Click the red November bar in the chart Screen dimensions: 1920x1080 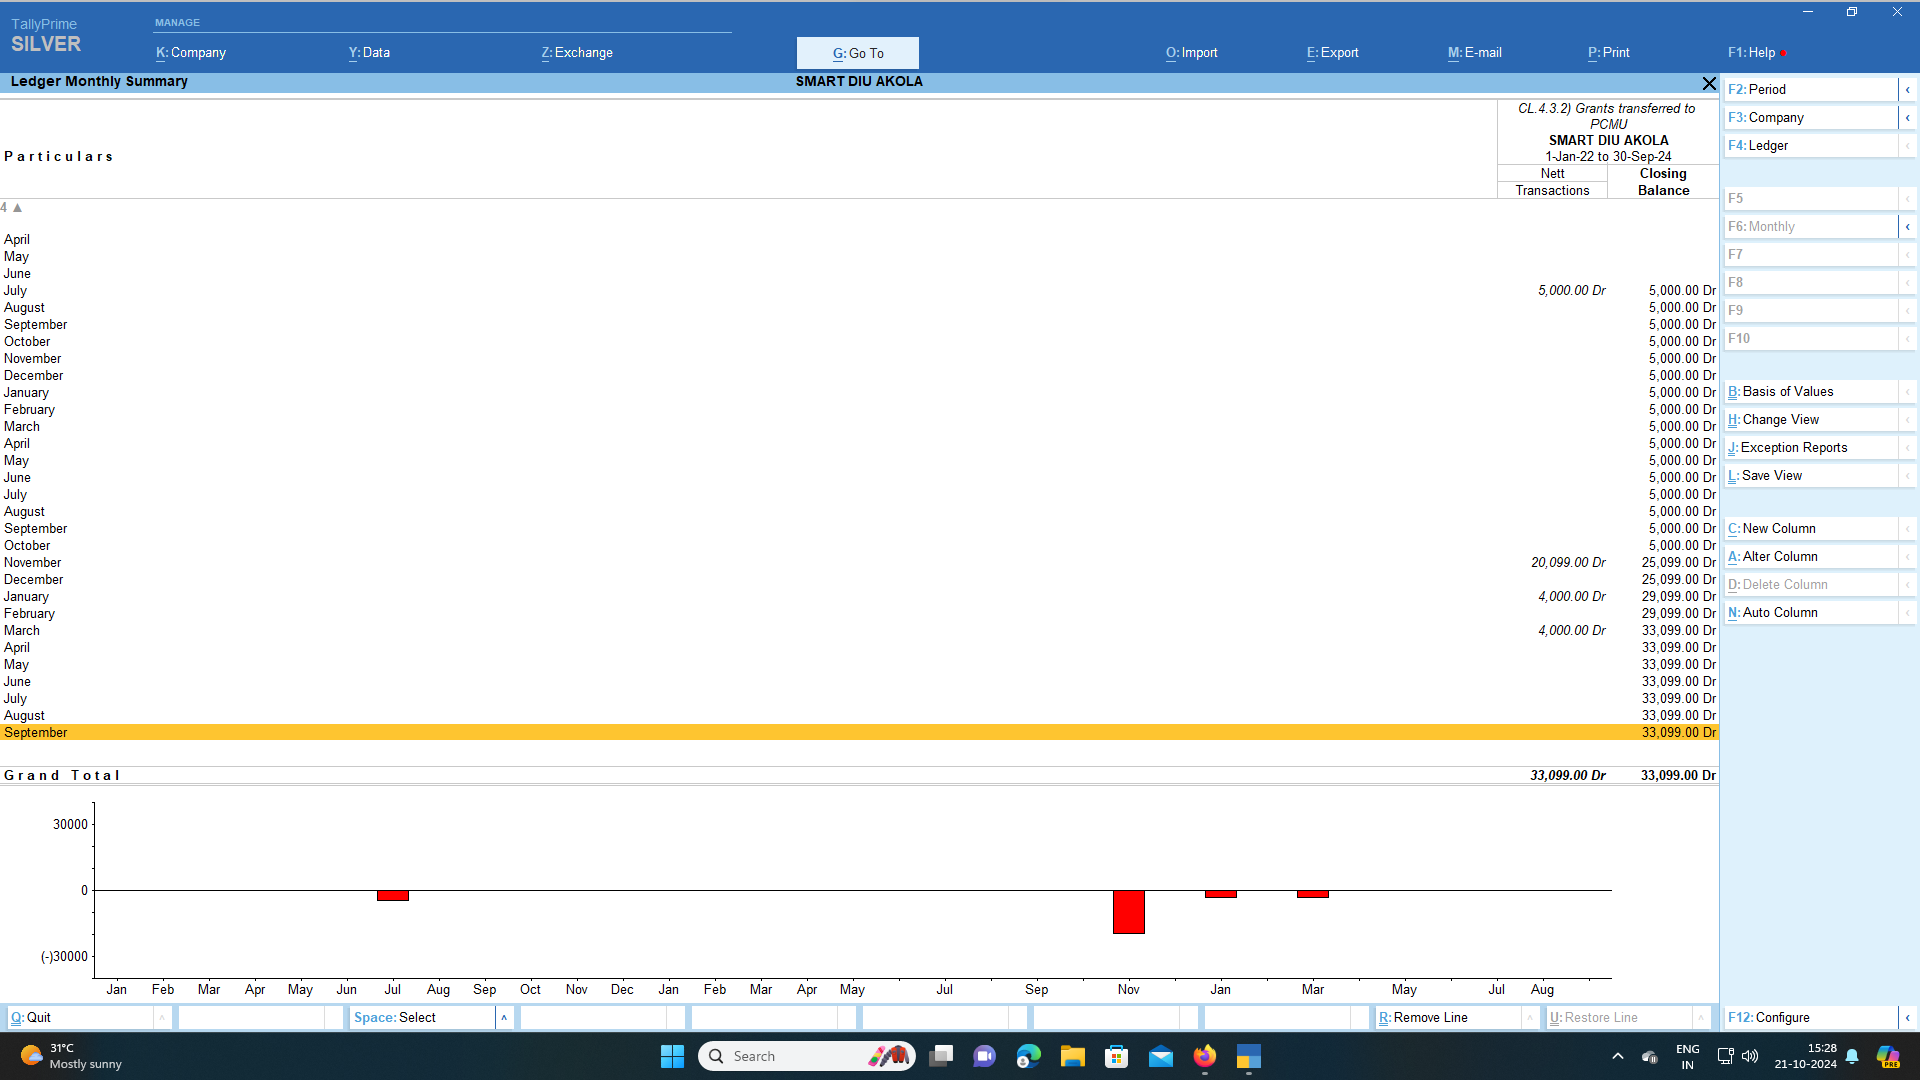click(1128, 912)
